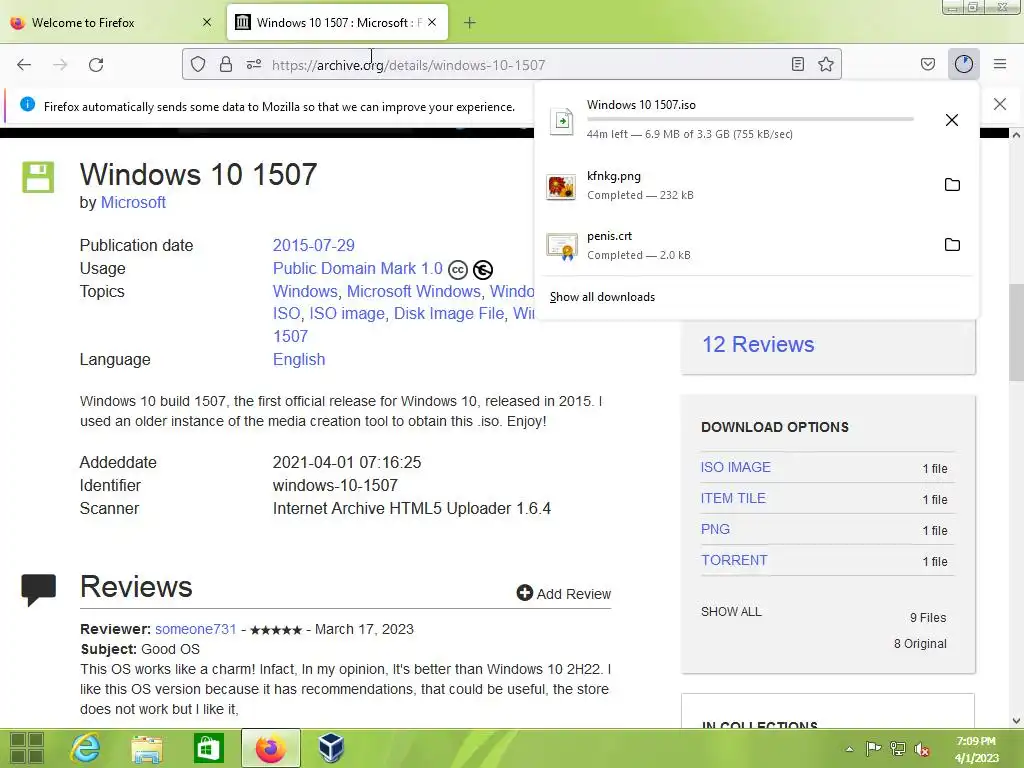Close the Welcome to Firefox tab
Screen dimensions: 1024x768
pos(207,22)
